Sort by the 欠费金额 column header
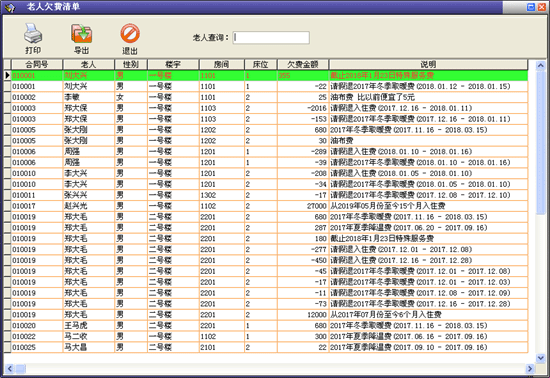The height and width of the screenshot is (378, 550). [303, 65]
